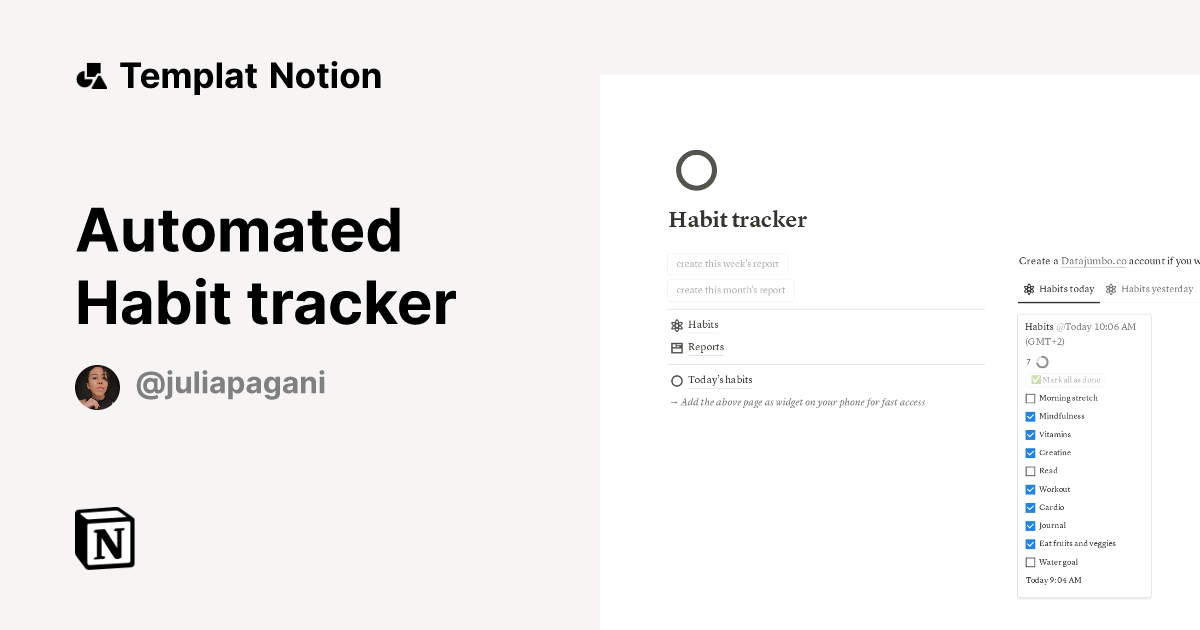
Task: Click the create this month's report button
Action: click(x=729, y=289)
